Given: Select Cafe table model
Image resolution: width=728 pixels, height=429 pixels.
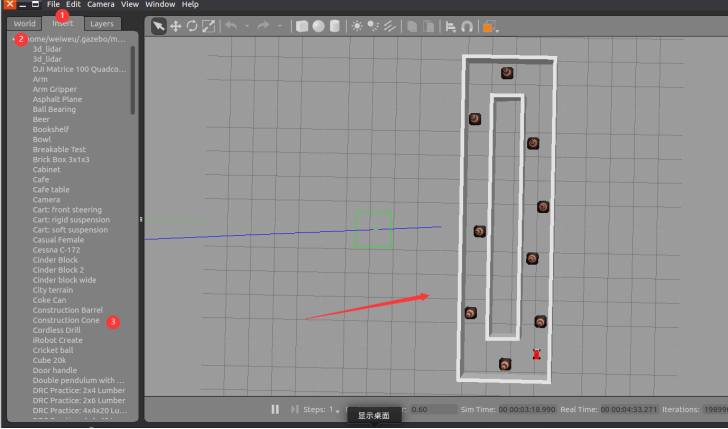Looking at the screenshot, I should click(51, 190).
